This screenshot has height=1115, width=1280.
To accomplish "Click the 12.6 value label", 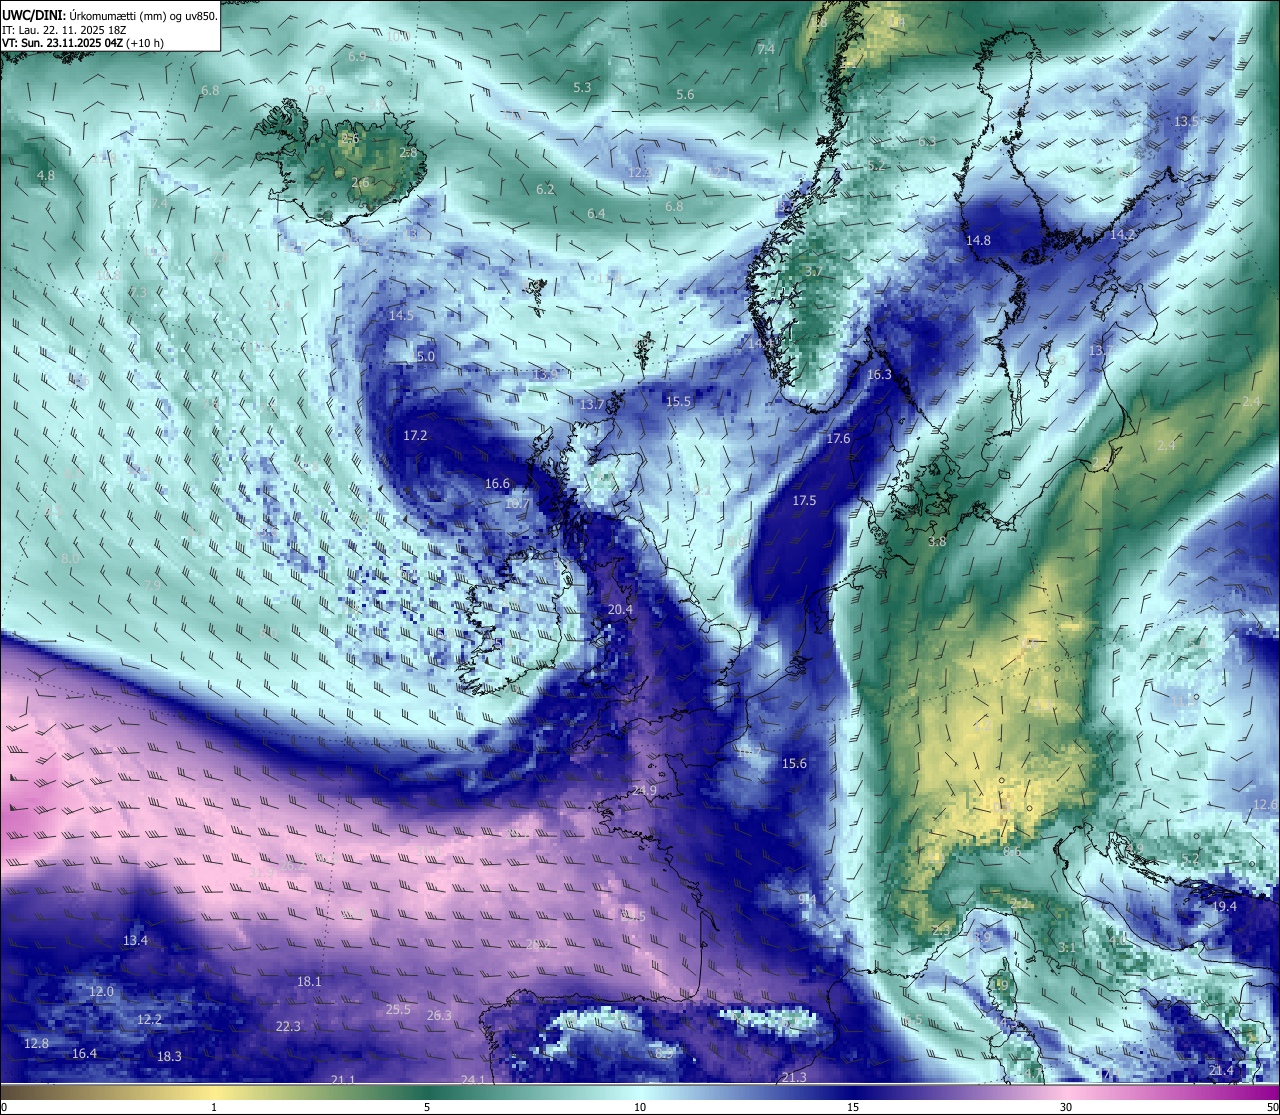I will pos(1265,806).
